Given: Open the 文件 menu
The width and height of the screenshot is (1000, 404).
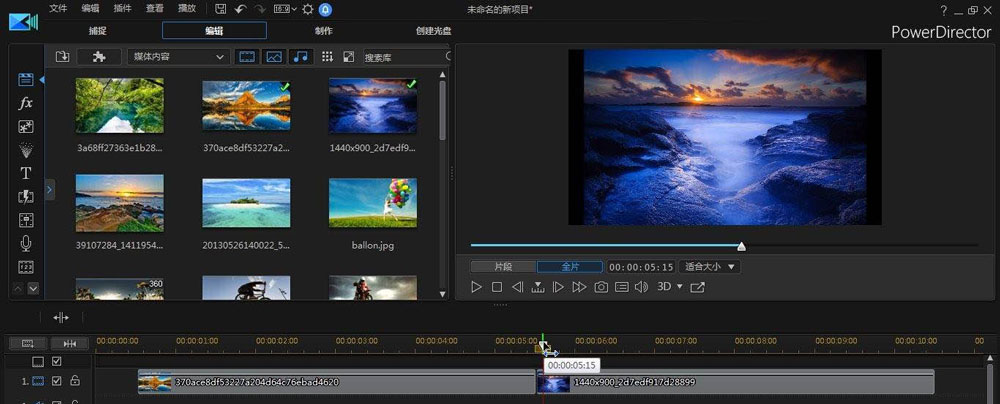Looking at the screenshot, I should 58,9.
